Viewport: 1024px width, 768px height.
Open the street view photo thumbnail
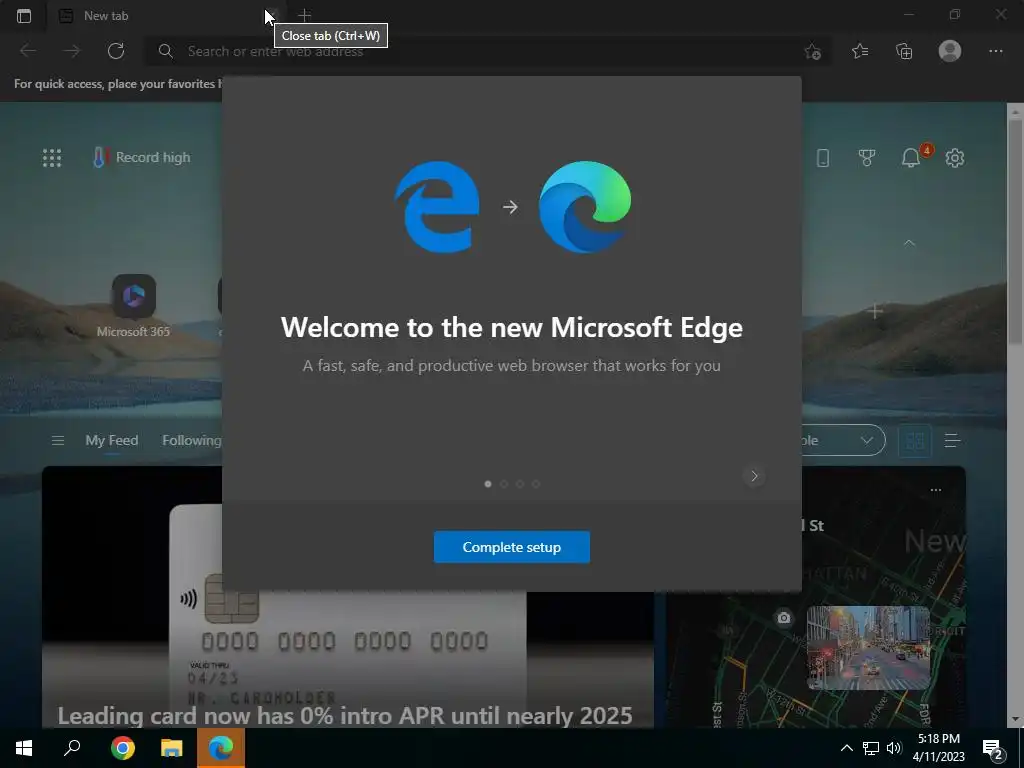click(x=869, y=648)
